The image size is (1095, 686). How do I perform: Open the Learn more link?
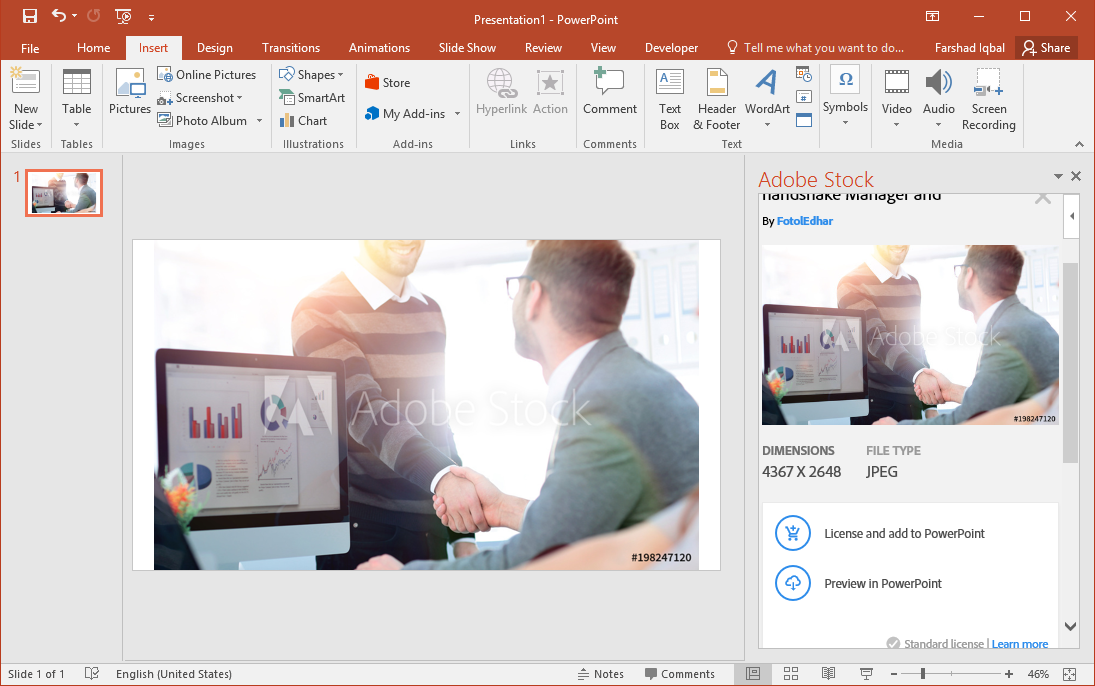click(x=1020, y=644)
